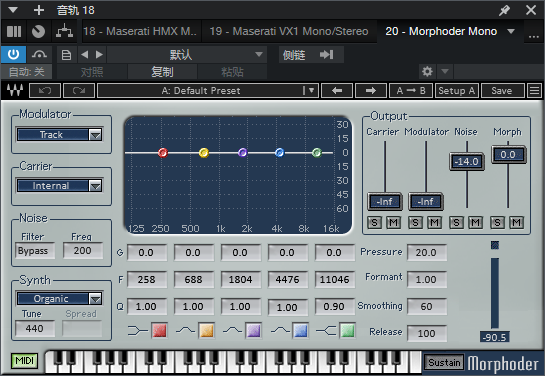545x376 pixels.
Task: Show the routing diagram icon
Action: (64, 31)
